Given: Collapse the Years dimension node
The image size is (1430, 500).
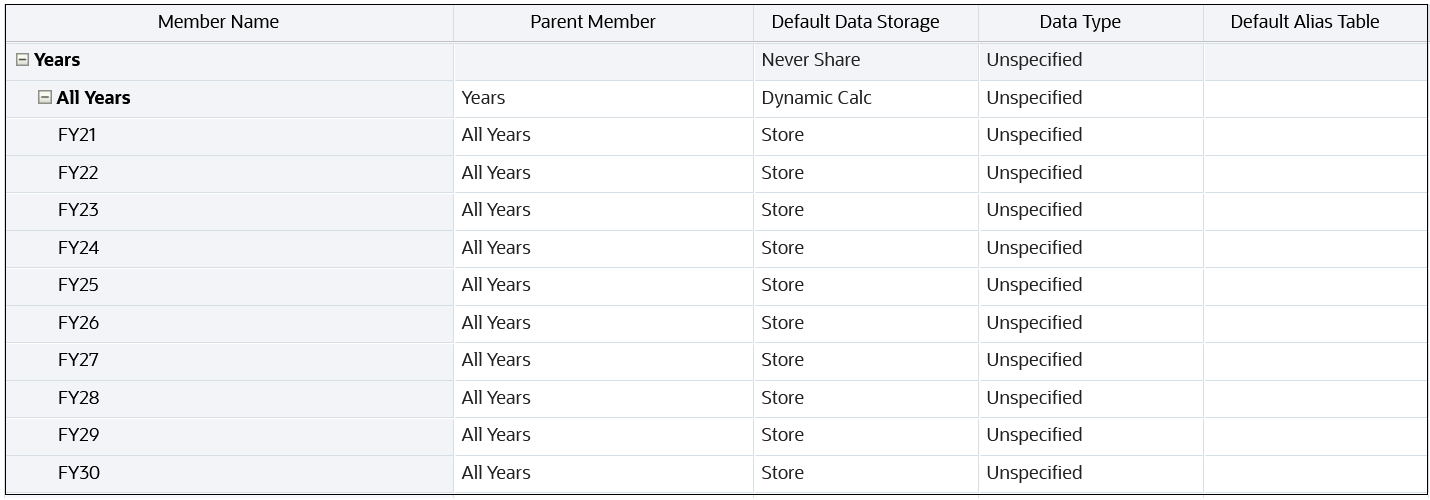Looking at the screenshot, I should pos(22,60).
